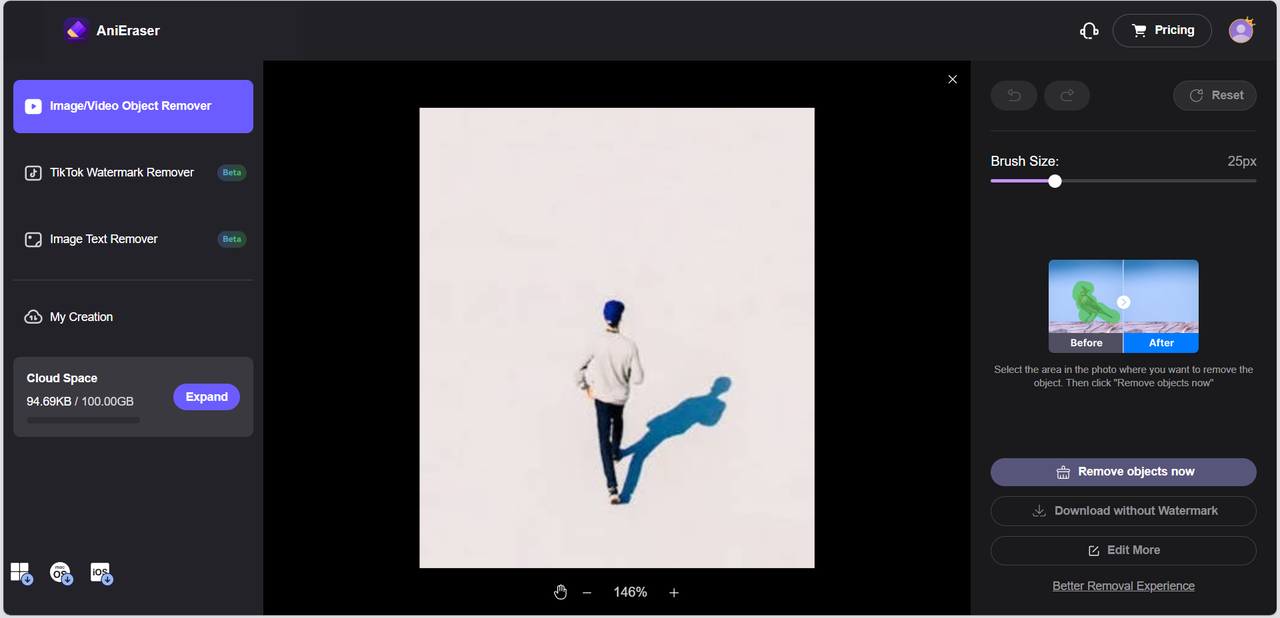
Task: Click the Cloud Space heading
Action: point(62,379)
